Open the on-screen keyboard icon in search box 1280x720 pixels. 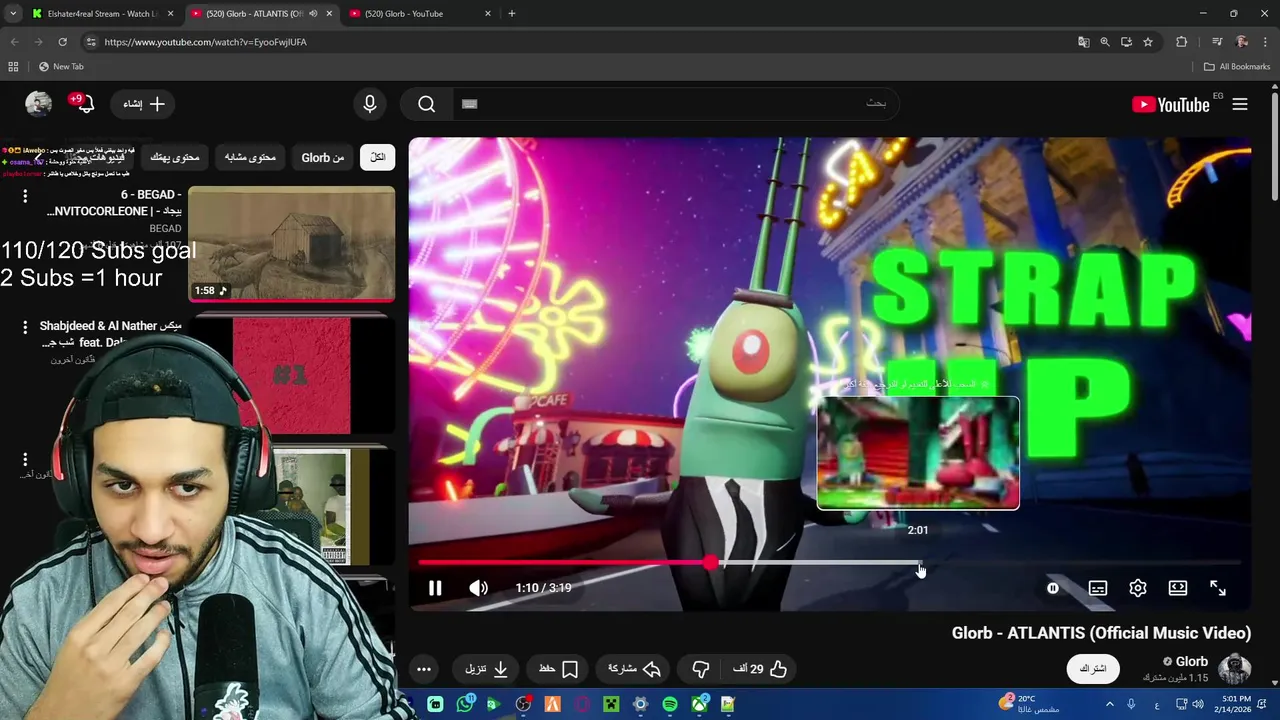point(470,104)
